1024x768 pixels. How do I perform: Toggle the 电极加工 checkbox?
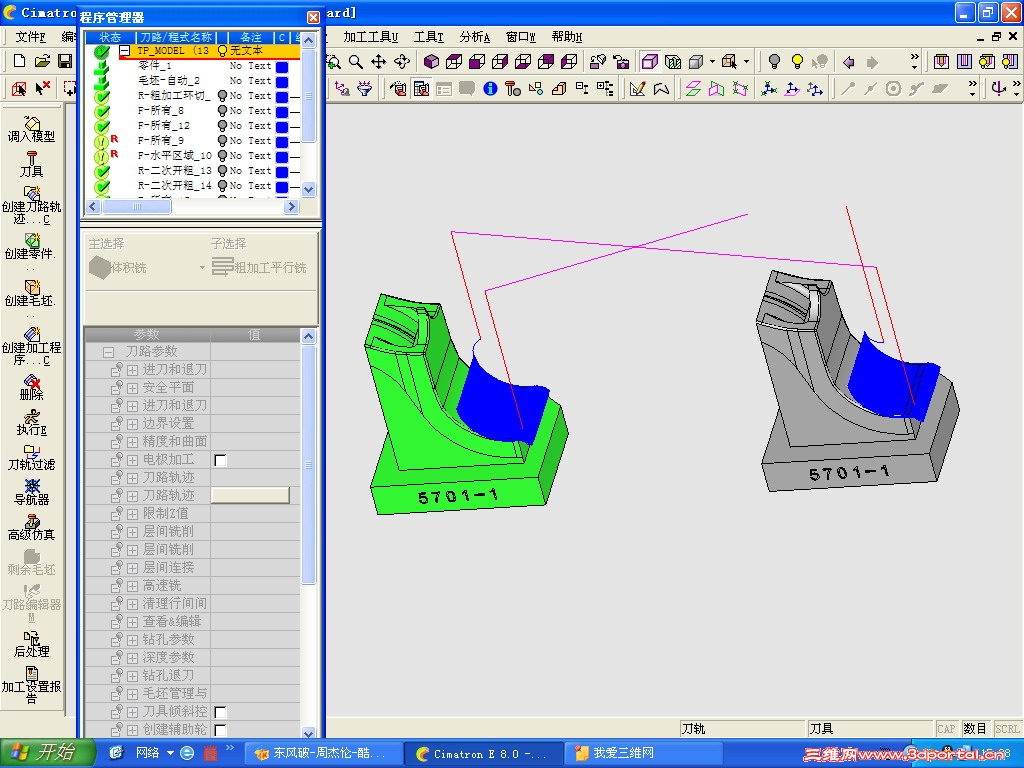(221, 460)
